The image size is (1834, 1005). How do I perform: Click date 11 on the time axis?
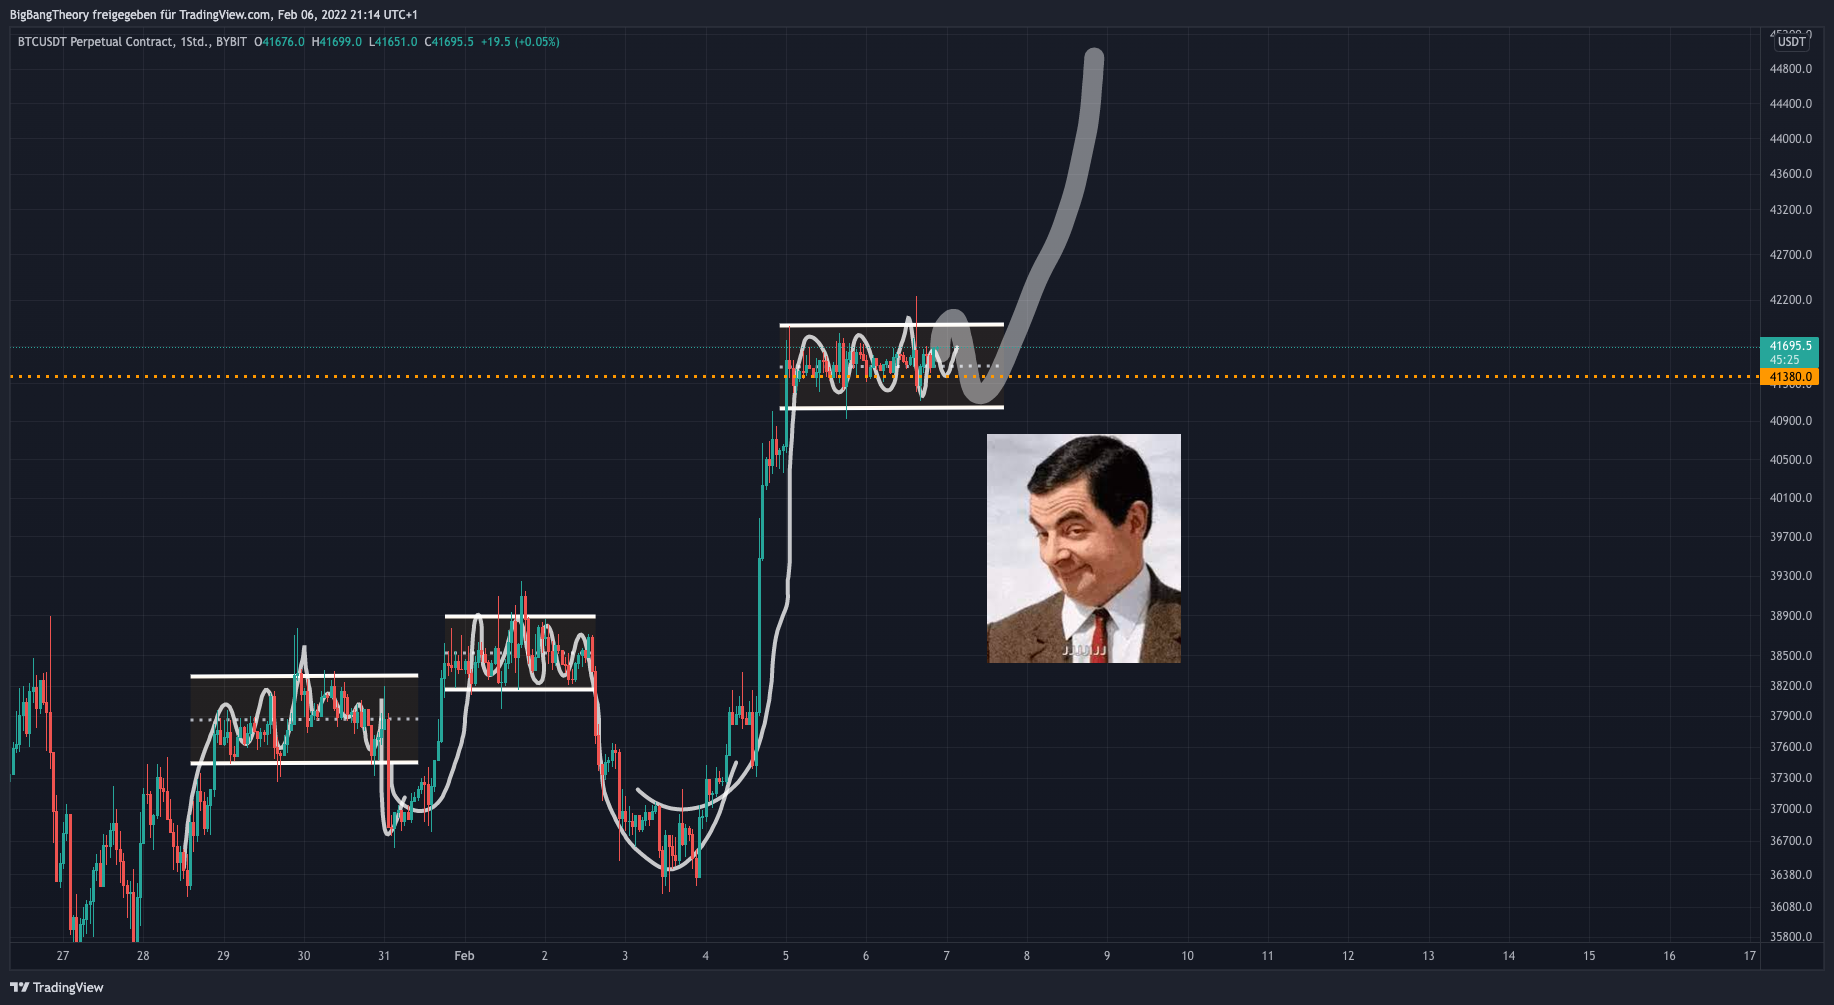tap(1267, 956)
